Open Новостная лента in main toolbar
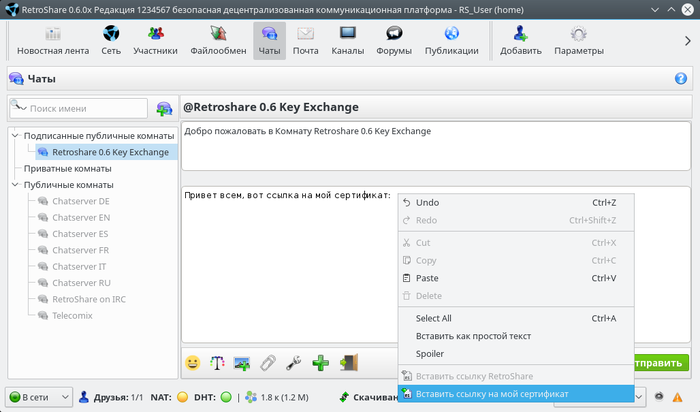Image resolution: width=700 pixels, height=412 pixels. click(x=53, y=41)
